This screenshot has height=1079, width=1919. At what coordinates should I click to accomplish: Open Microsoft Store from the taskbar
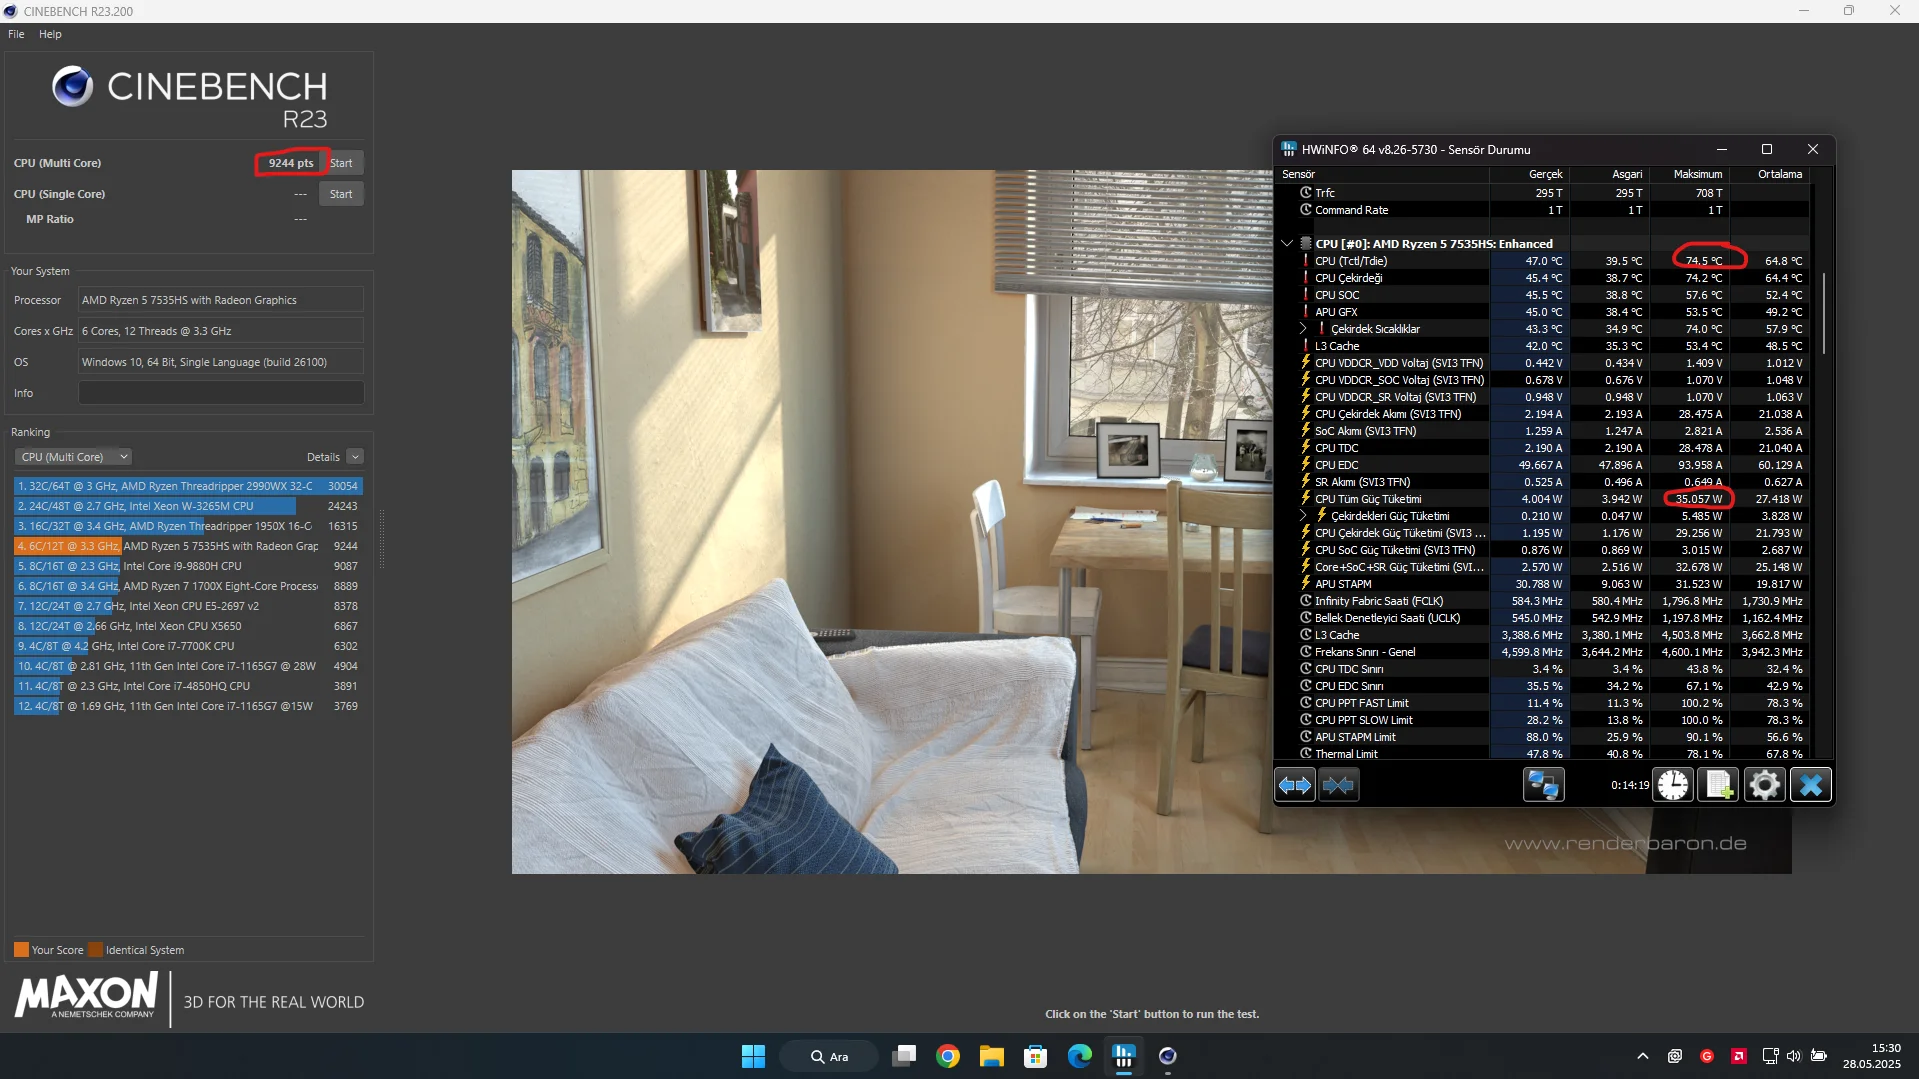[1036, 1056]
